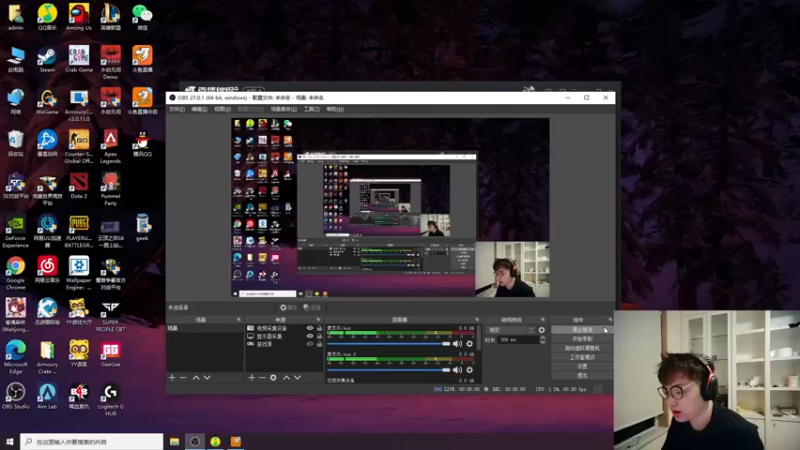
Task: Open Dota 2 desktop shortcut
Action: click(x=79, y=186)
